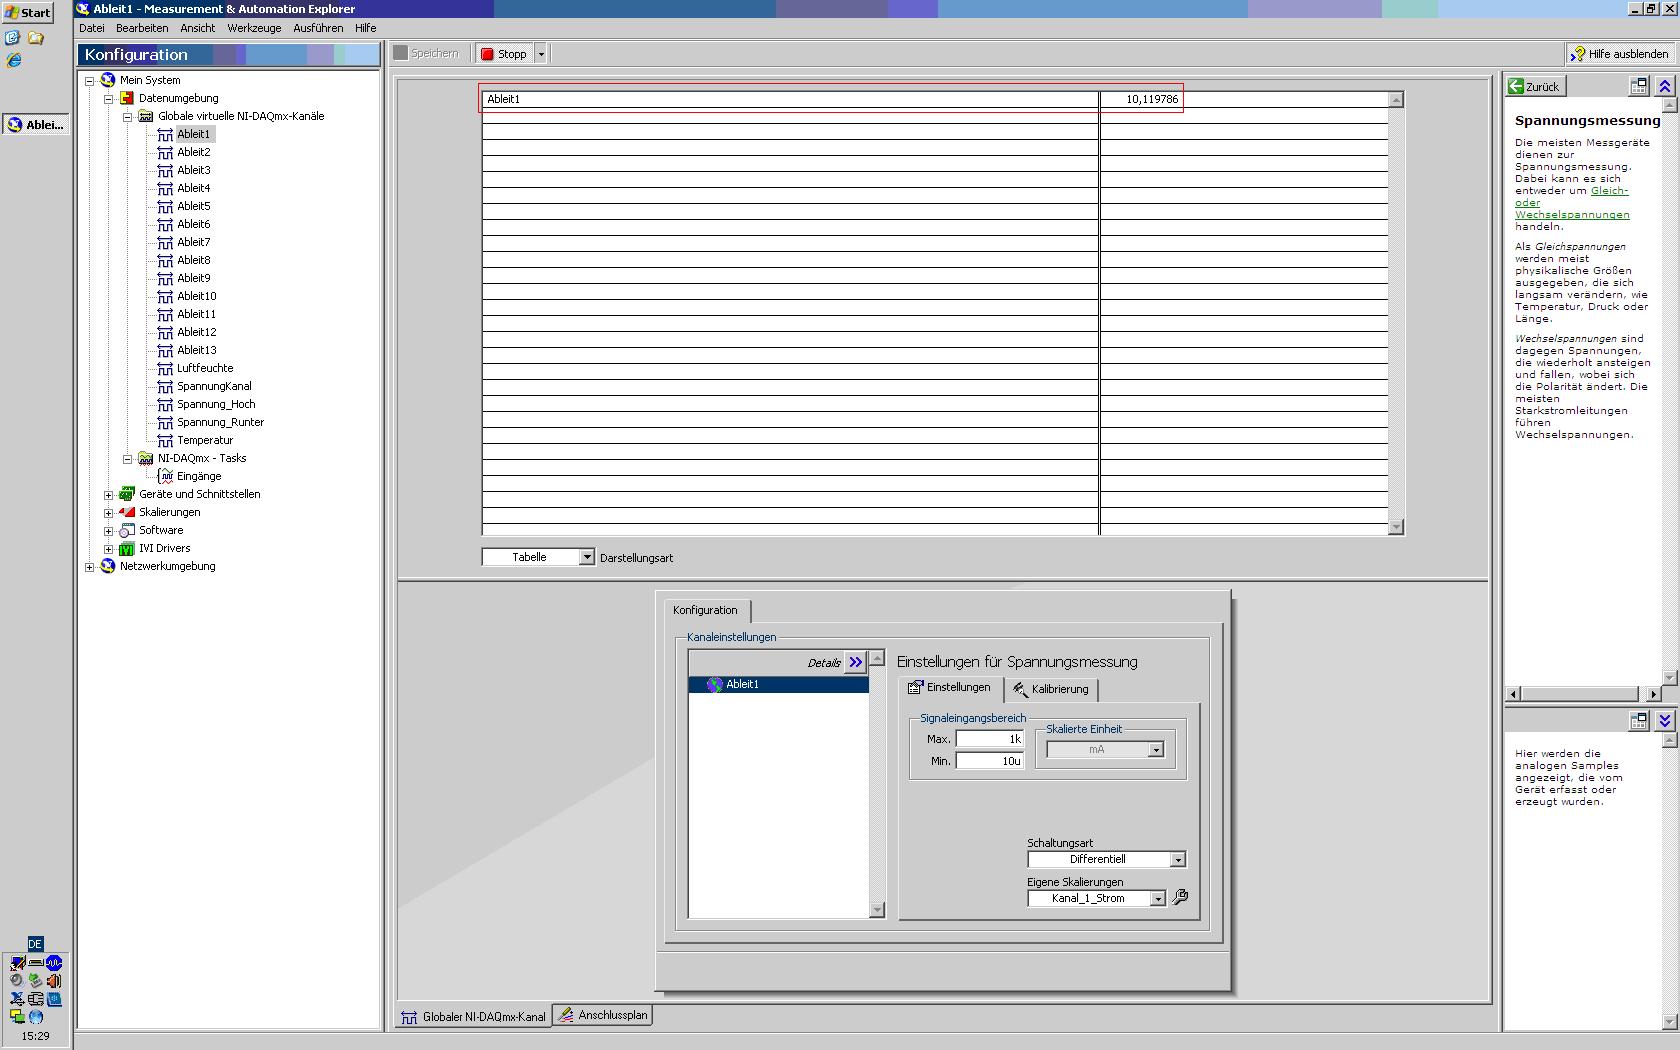Click the Eingänge task icon
Image resolution: width=1680 pixels, height=1050 pixels.
pos(166,476)
